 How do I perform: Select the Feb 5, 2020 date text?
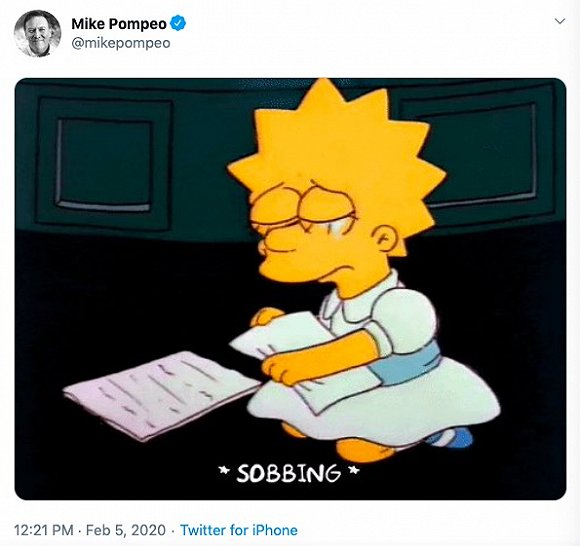[x=126, y=530]
